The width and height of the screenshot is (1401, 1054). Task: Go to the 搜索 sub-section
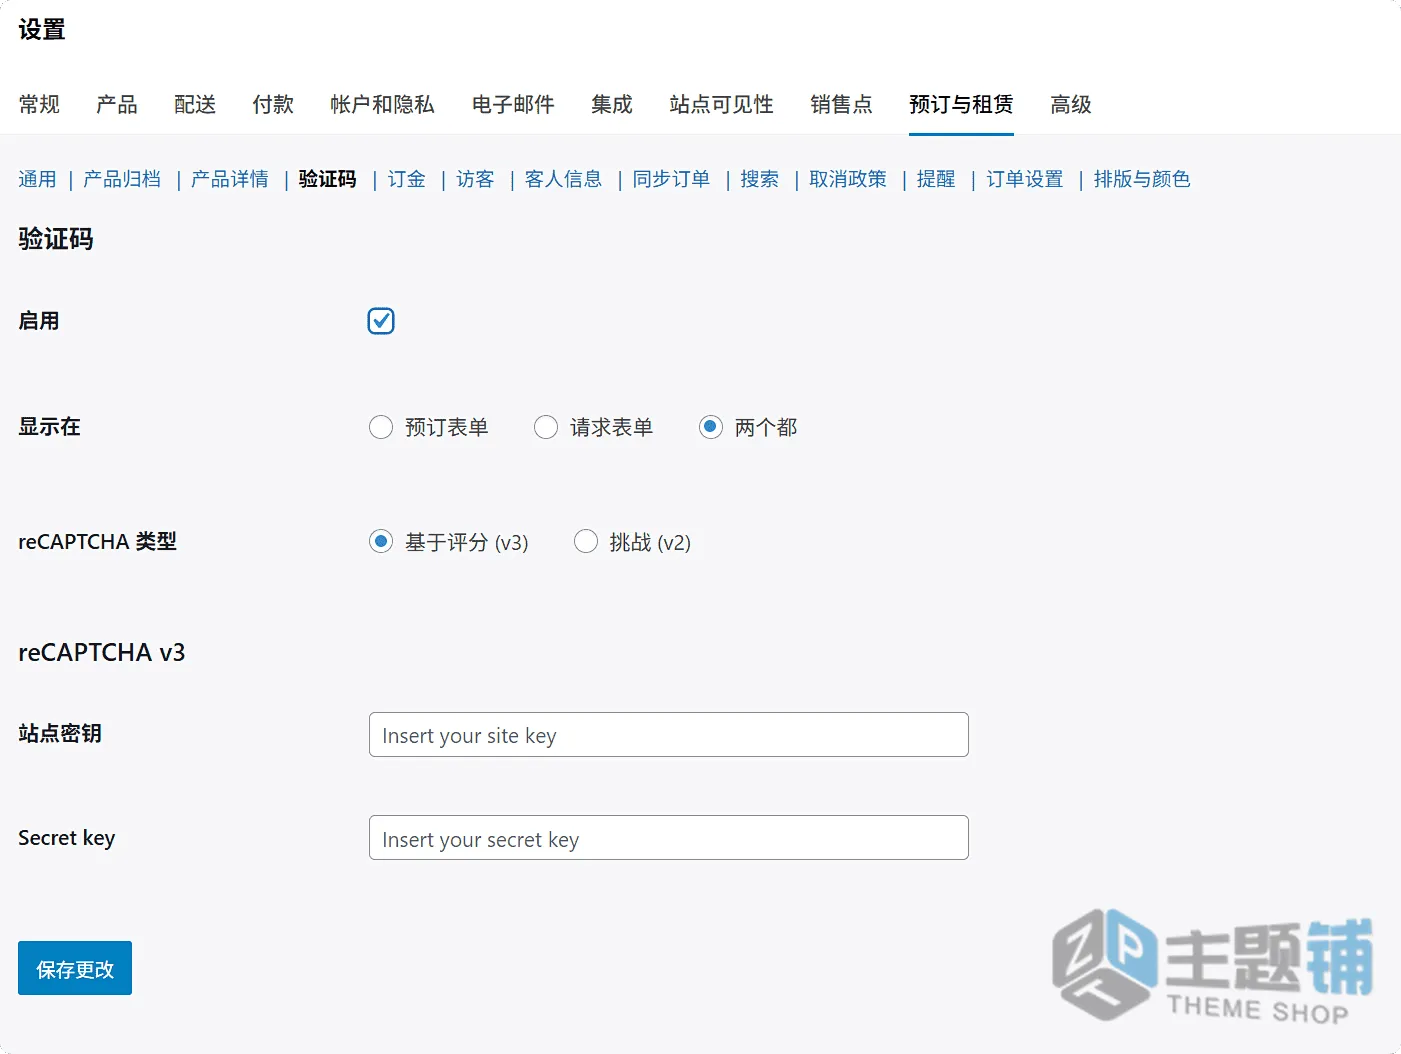coord(759,179)
